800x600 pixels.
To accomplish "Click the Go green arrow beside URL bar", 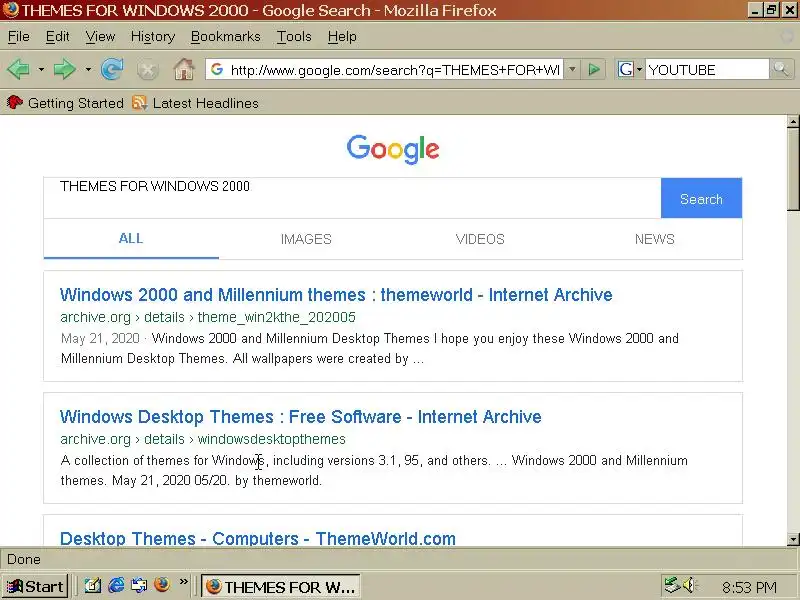I will (x=594, y=69).
